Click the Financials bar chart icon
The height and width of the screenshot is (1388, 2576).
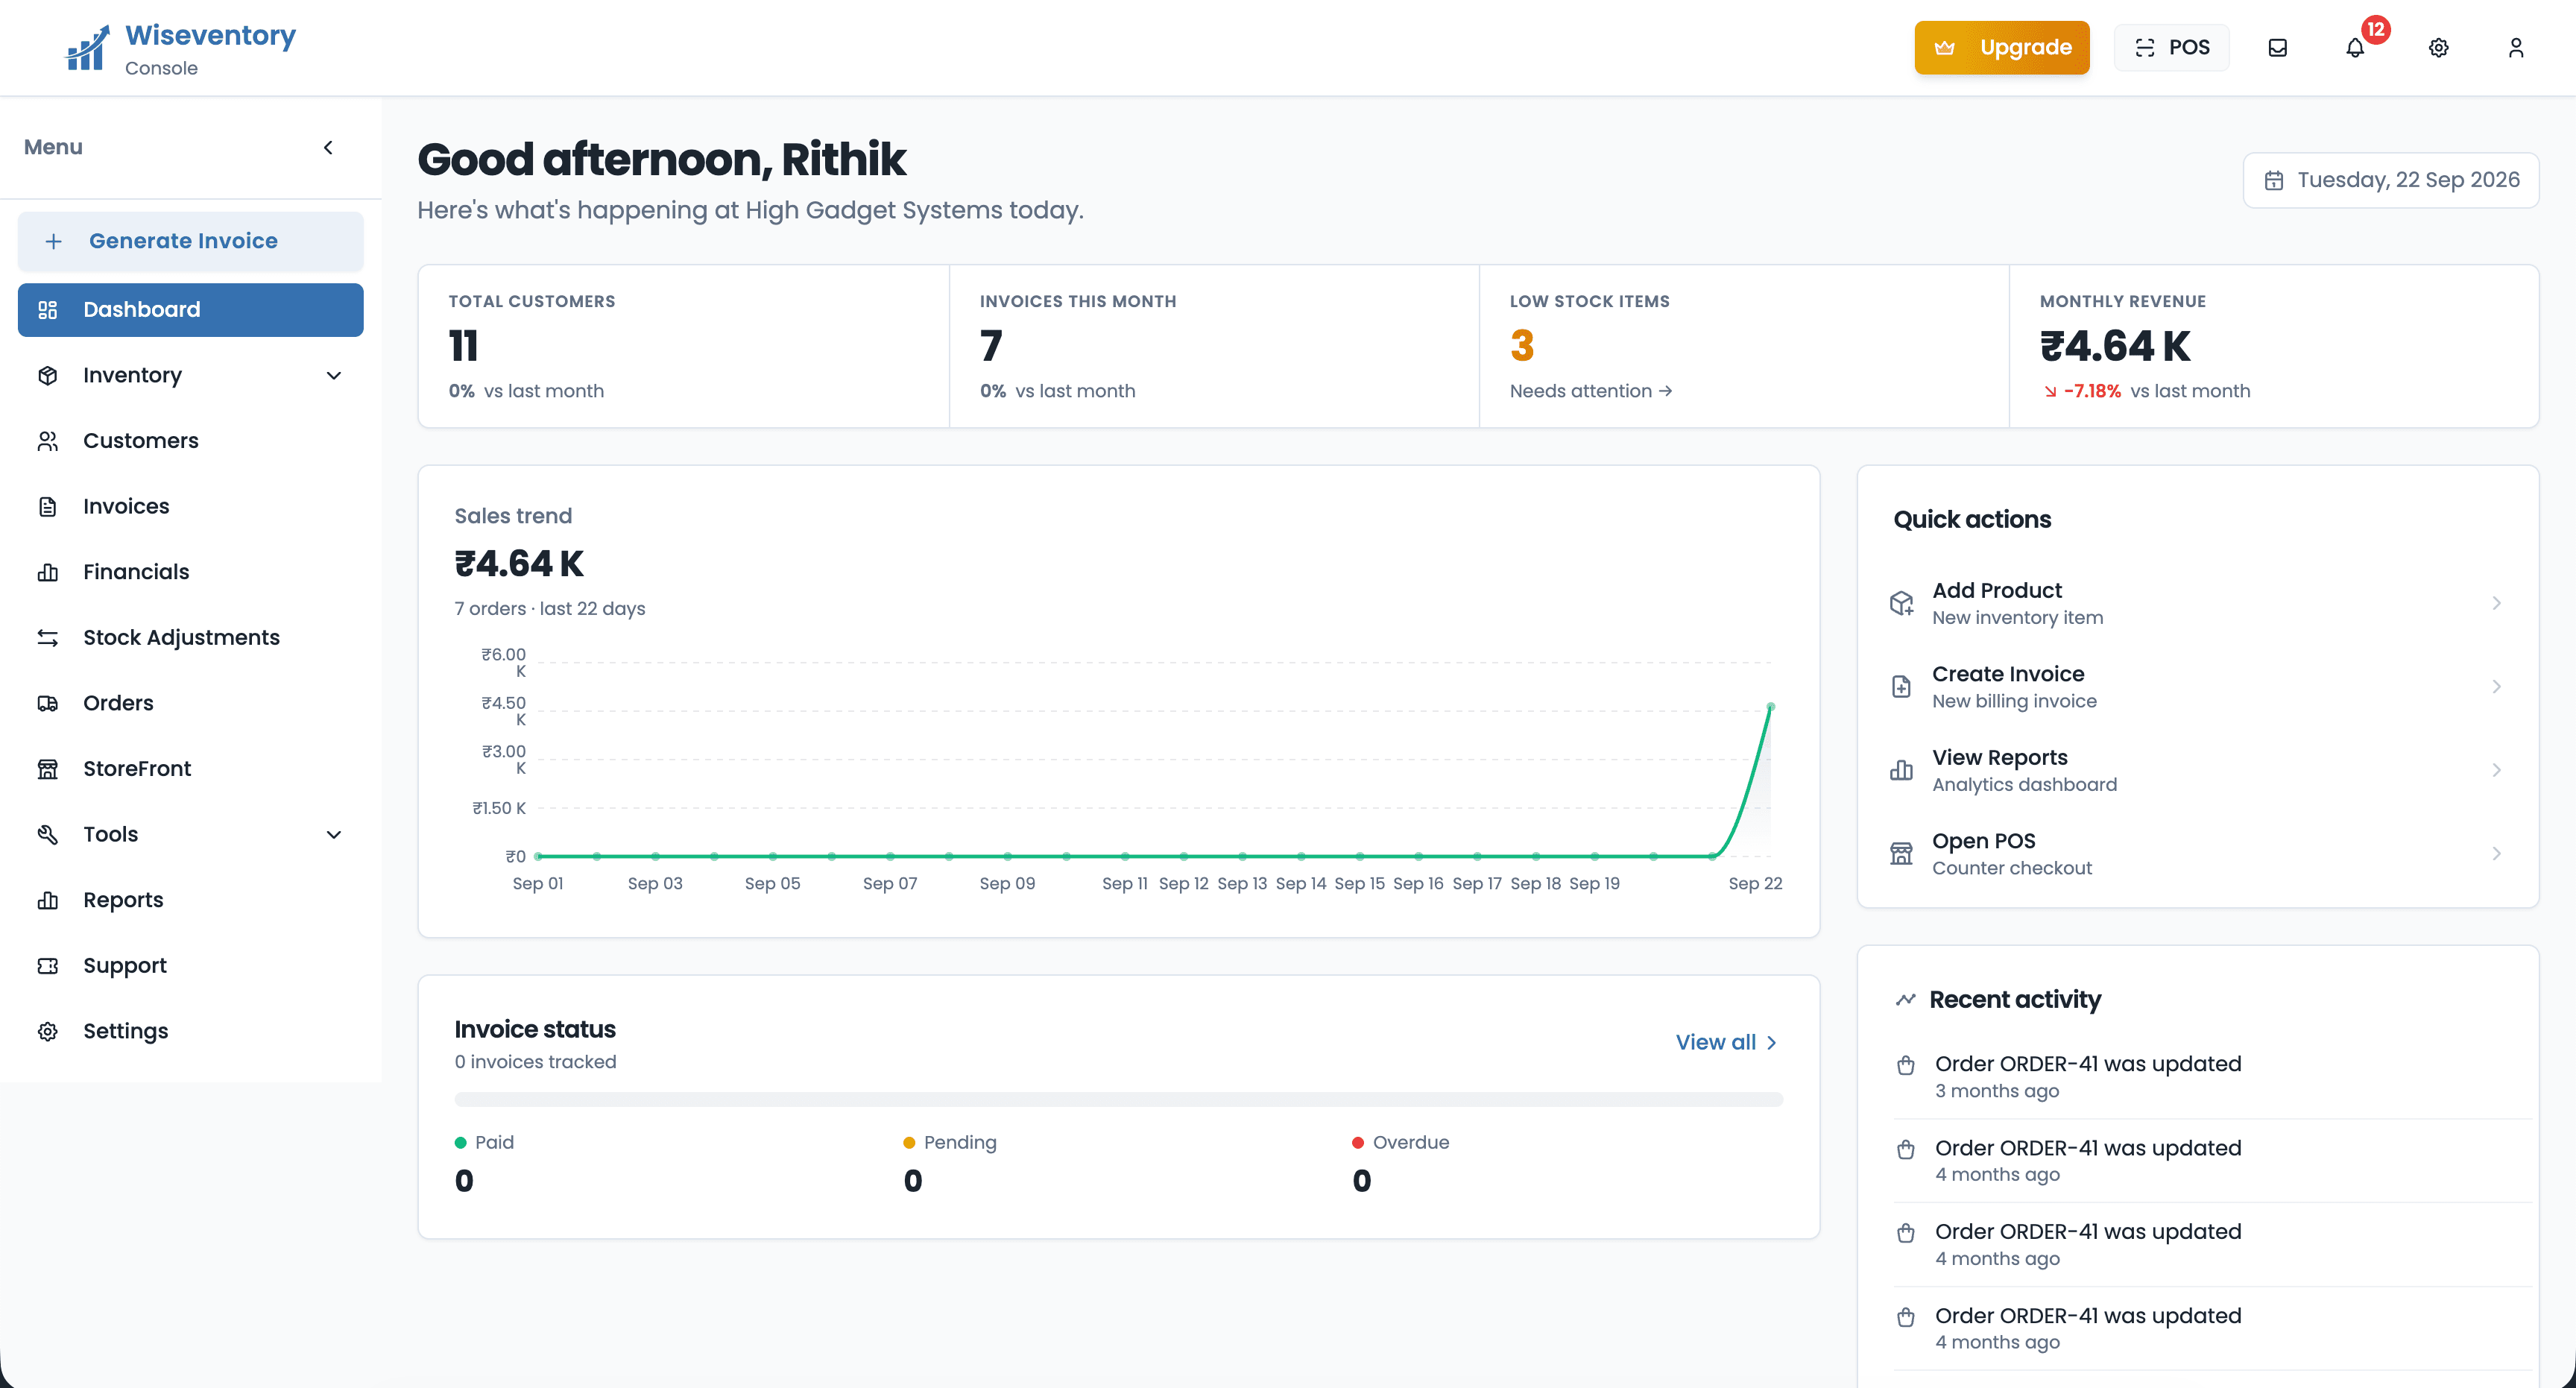pyautogui.click(x=48, y=572)
